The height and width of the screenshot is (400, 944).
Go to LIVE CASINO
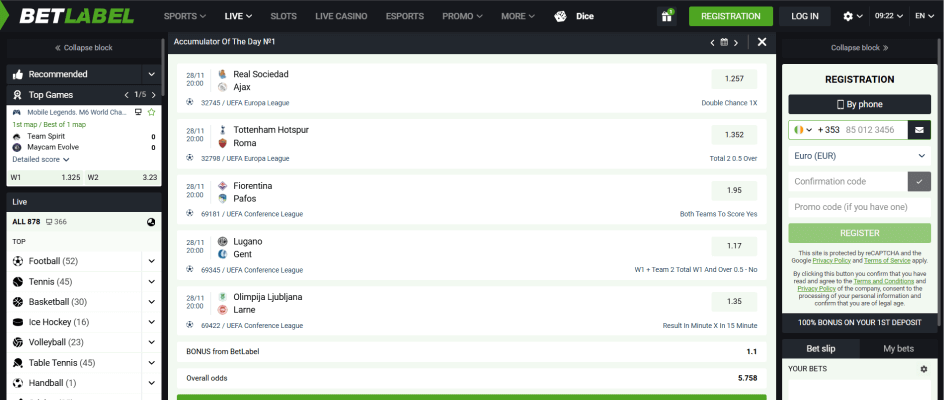pyautogui.click(x=341, y=16)
